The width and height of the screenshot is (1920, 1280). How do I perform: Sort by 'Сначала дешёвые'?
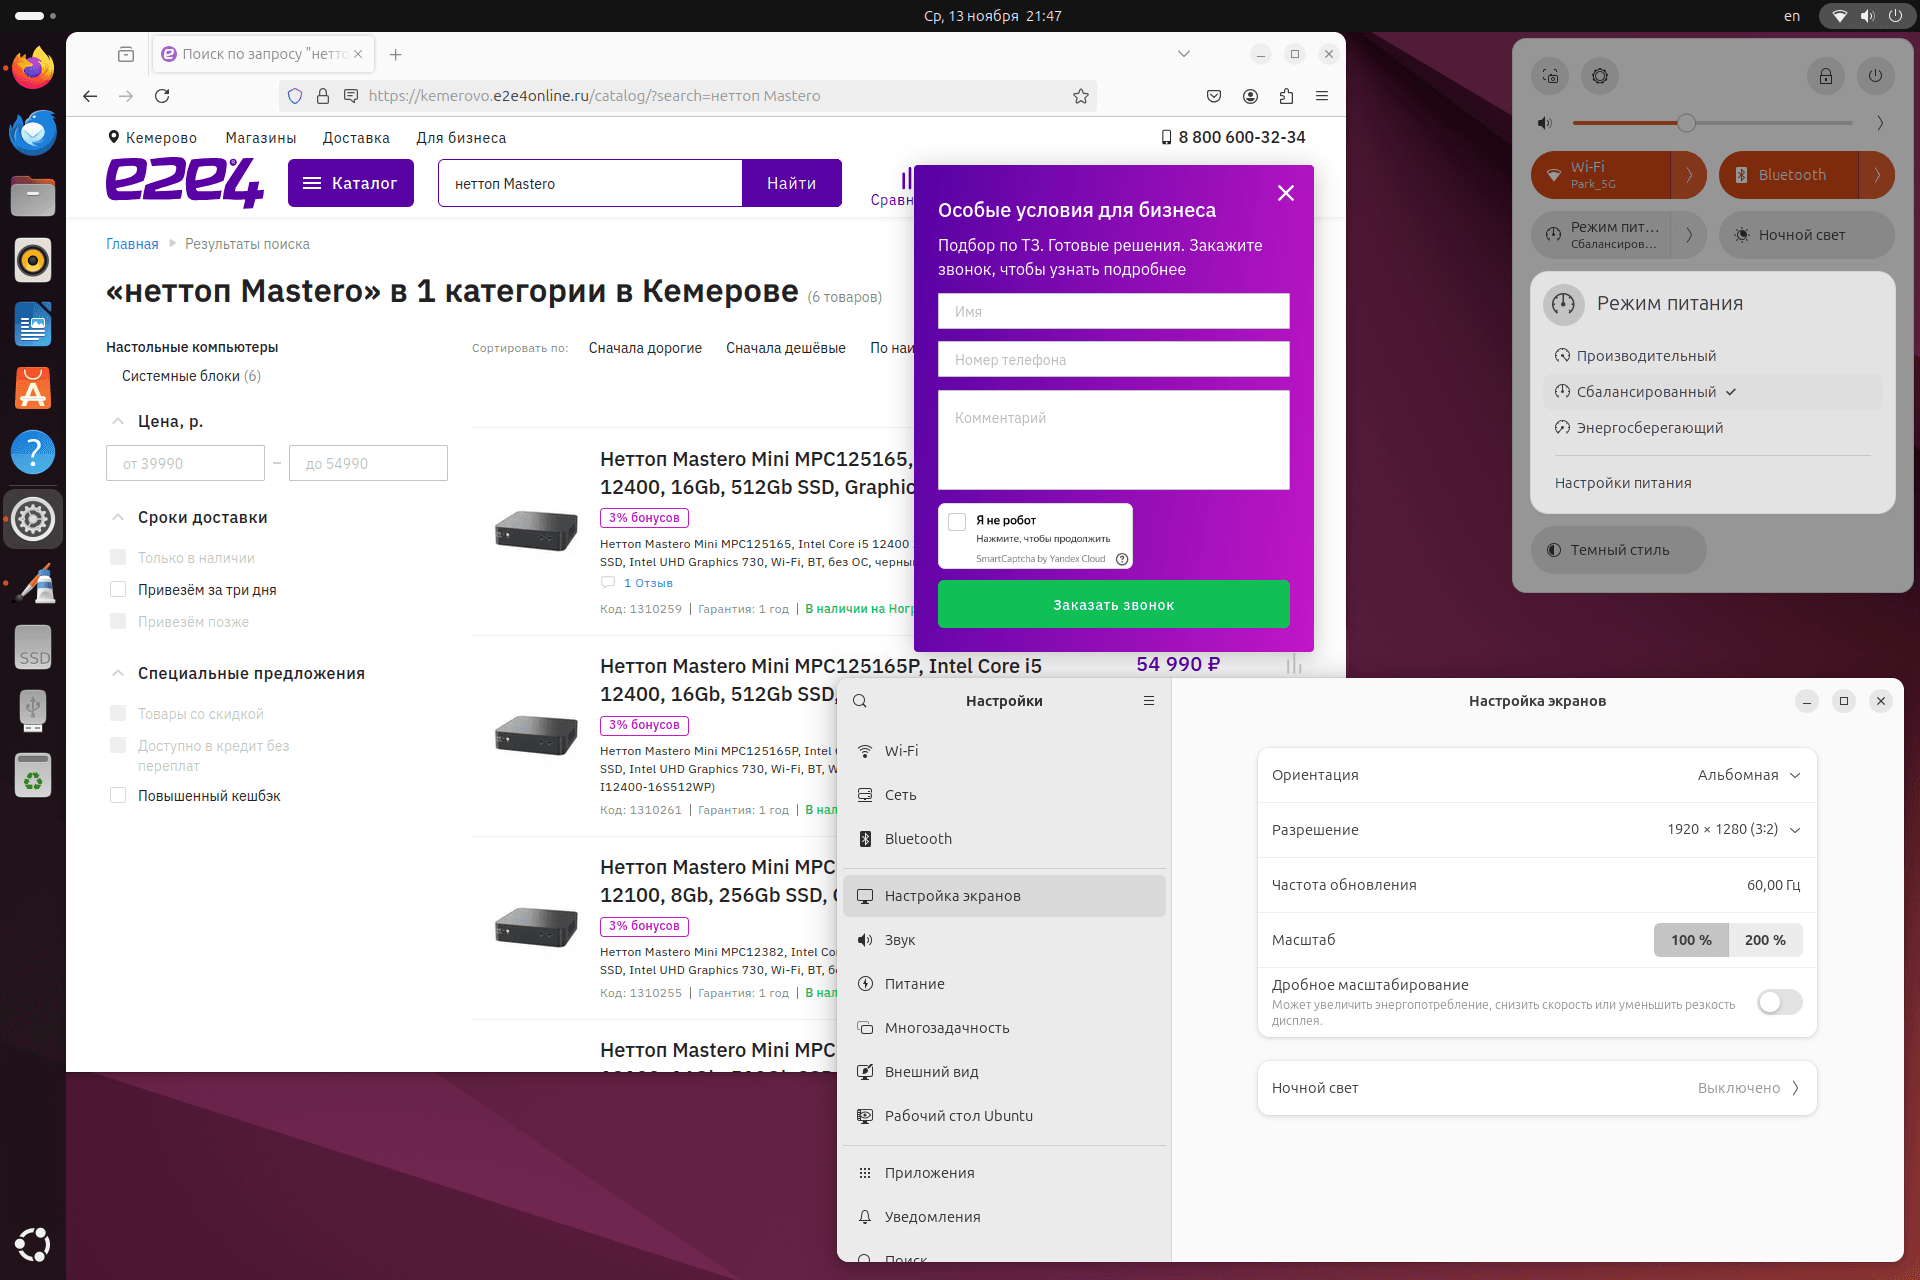786,348
